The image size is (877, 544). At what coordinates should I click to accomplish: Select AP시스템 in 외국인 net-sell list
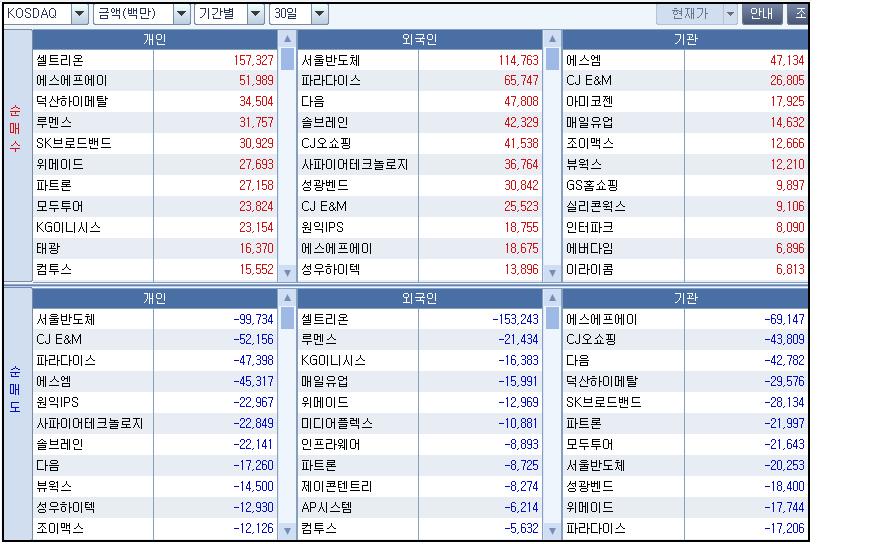click(x=327, y=508)
